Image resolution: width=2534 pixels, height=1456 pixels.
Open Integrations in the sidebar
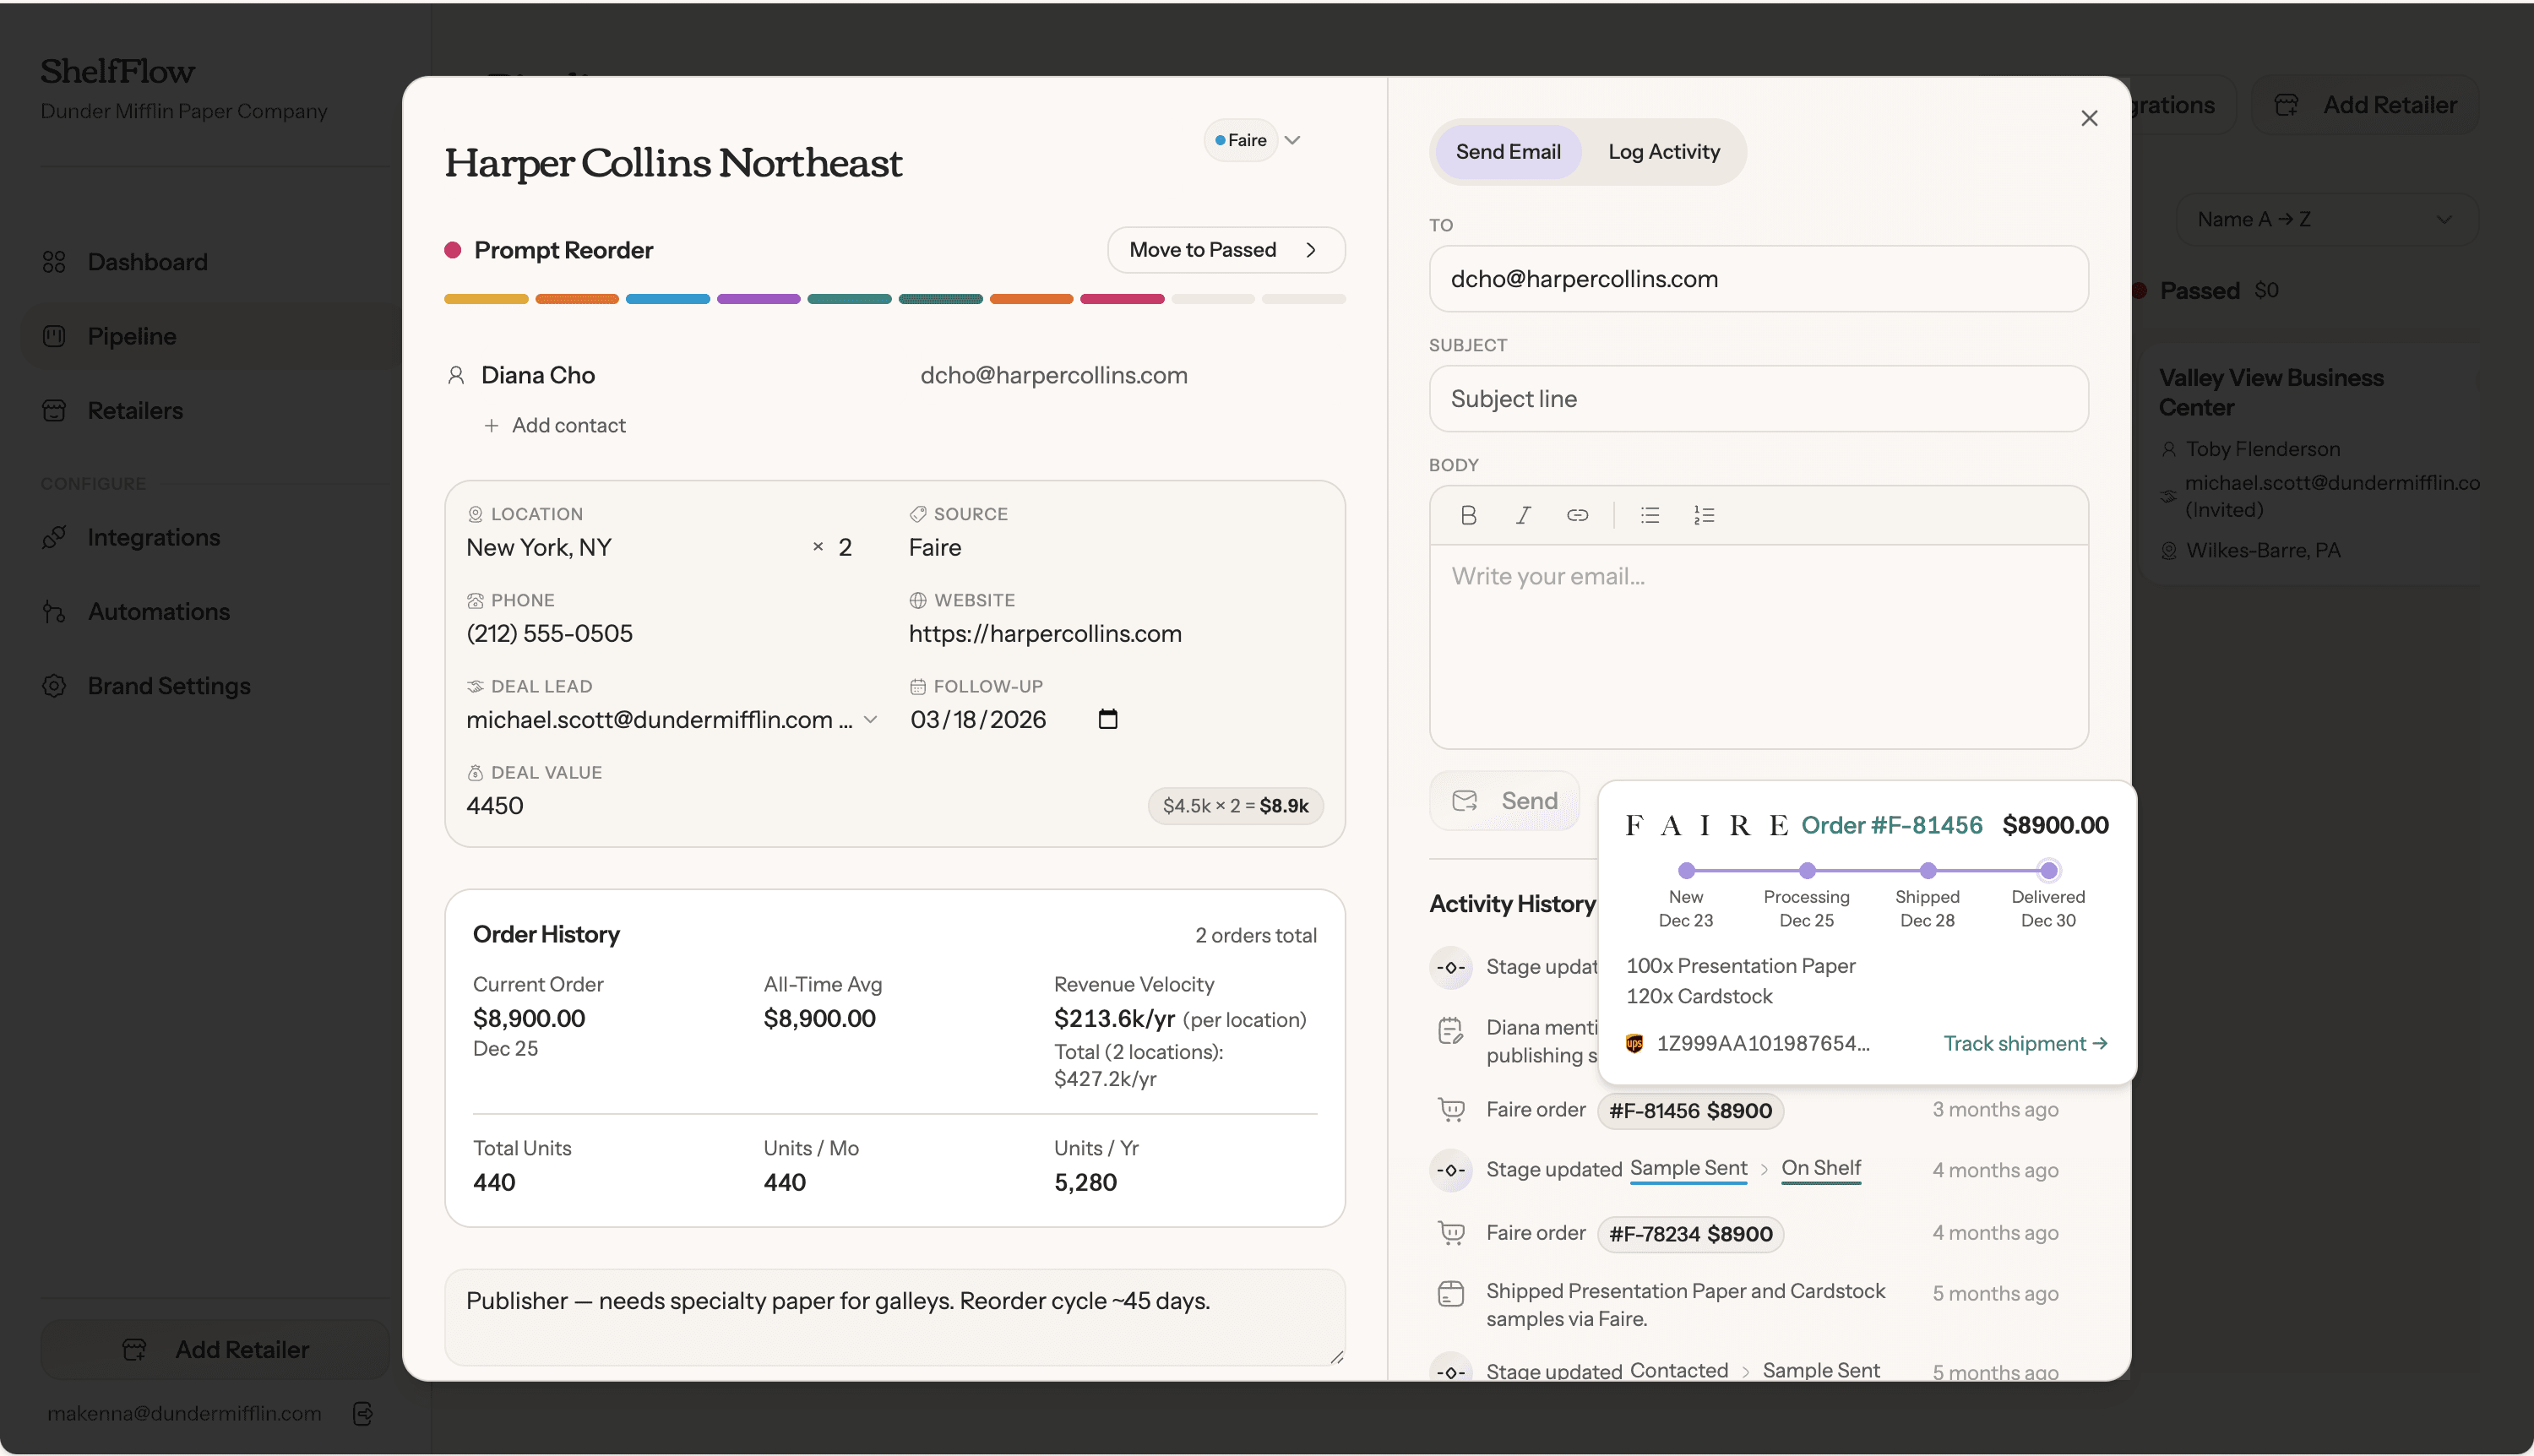click(x=154, y=537)
